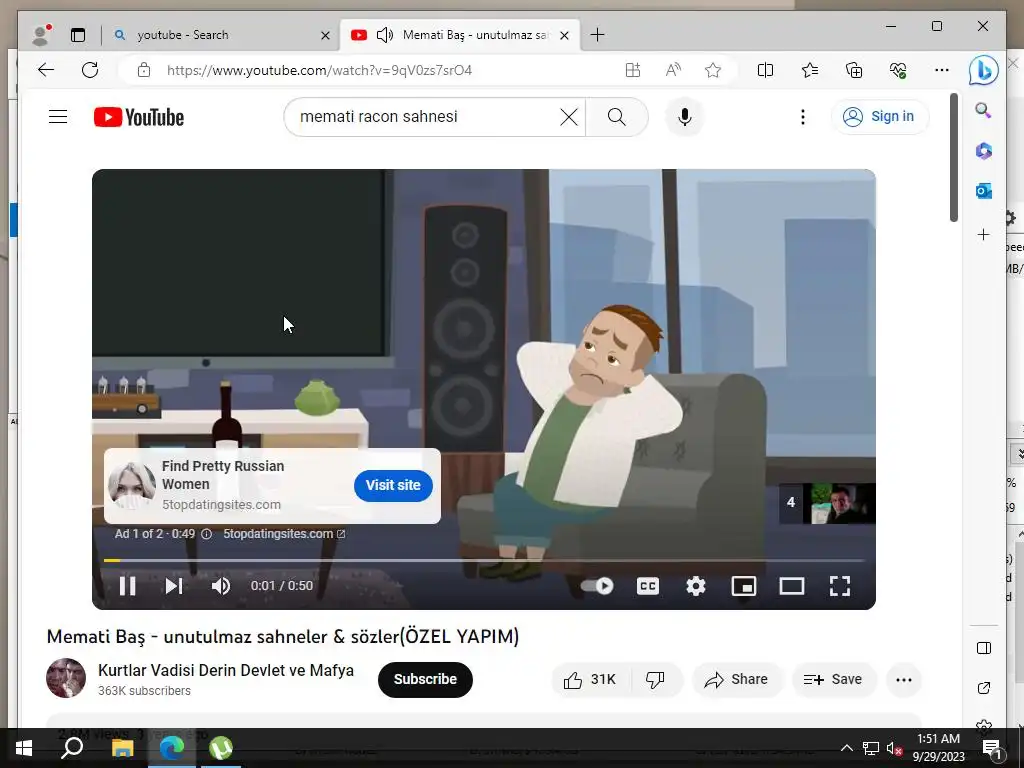Add app to sidebar with plus
This screenshot has width=1024, height=768.
pos(984,234)
